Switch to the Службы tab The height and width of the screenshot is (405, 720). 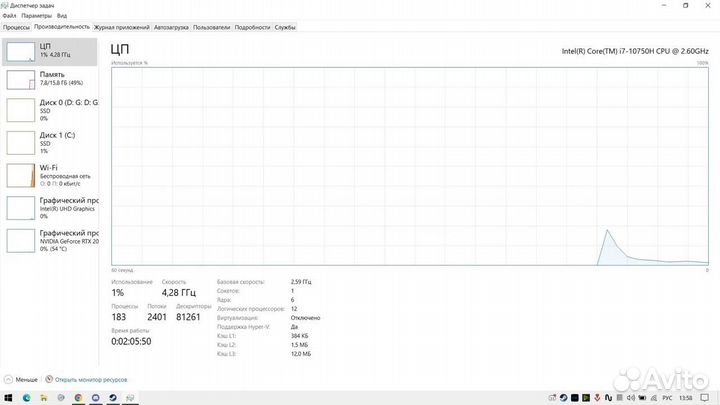tap(285, 27)
